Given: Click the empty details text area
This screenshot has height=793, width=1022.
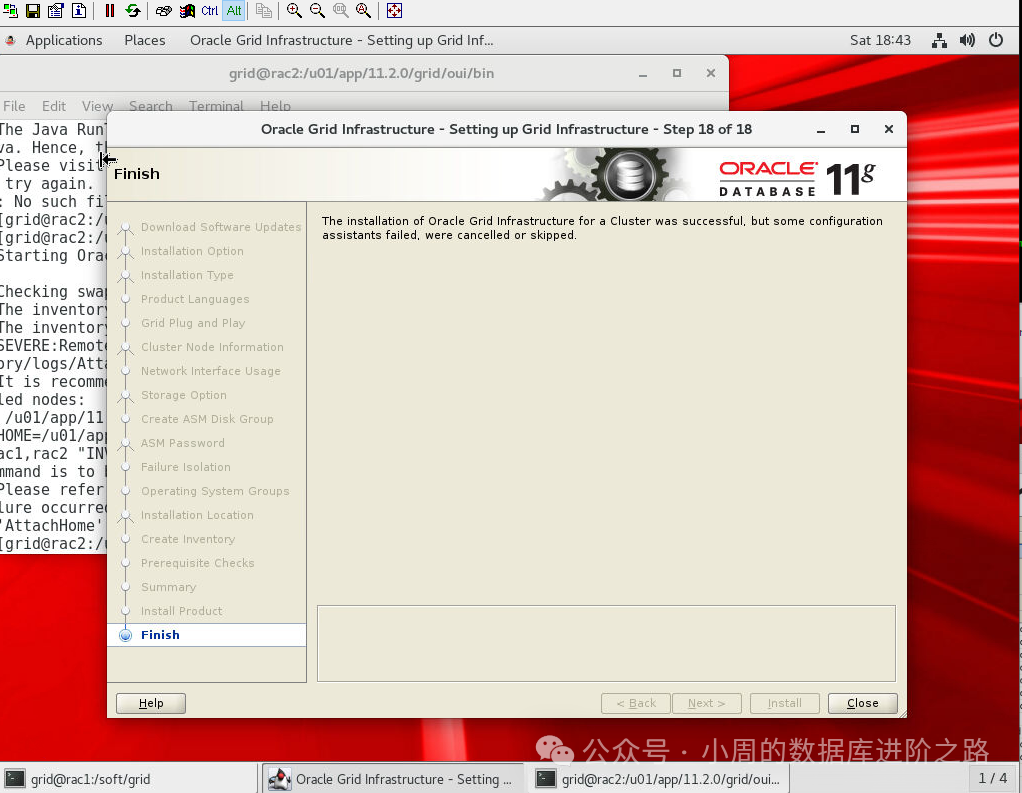Looking at the screenshot, I should (606, 643).
